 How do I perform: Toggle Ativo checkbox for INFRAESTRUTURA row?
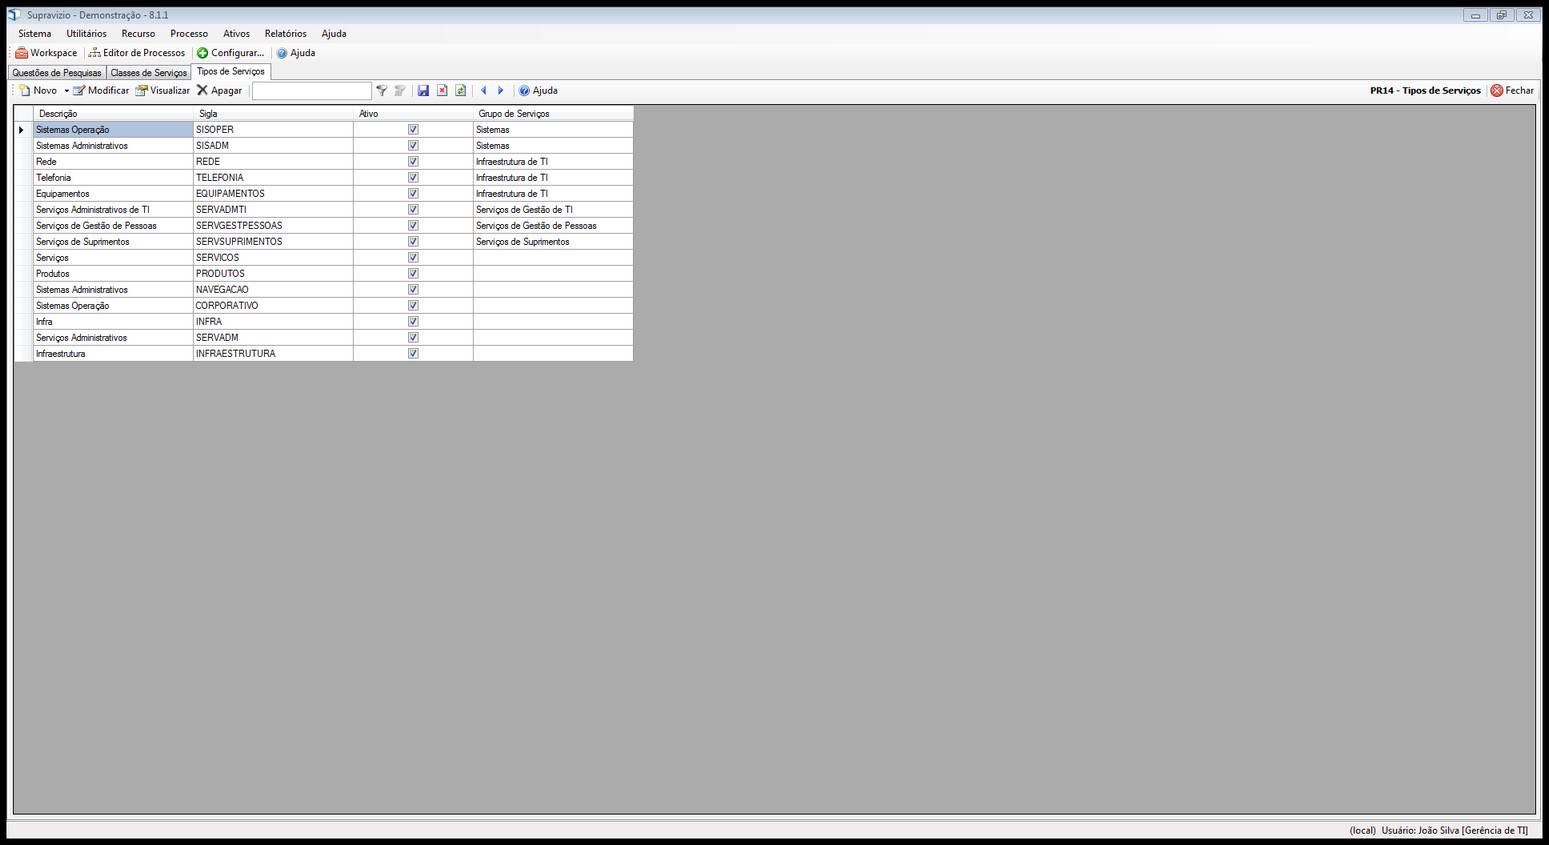click(413, 354)
